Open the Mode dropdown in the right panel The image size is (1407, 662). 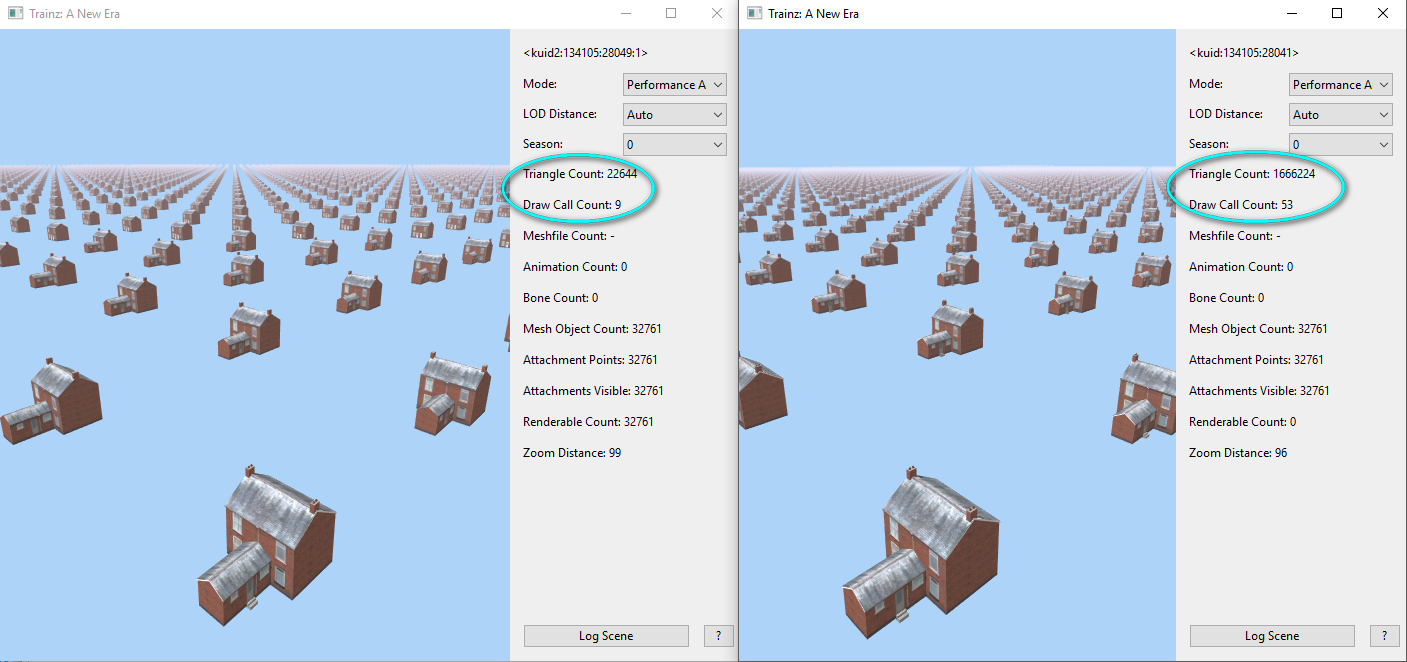1340,84
